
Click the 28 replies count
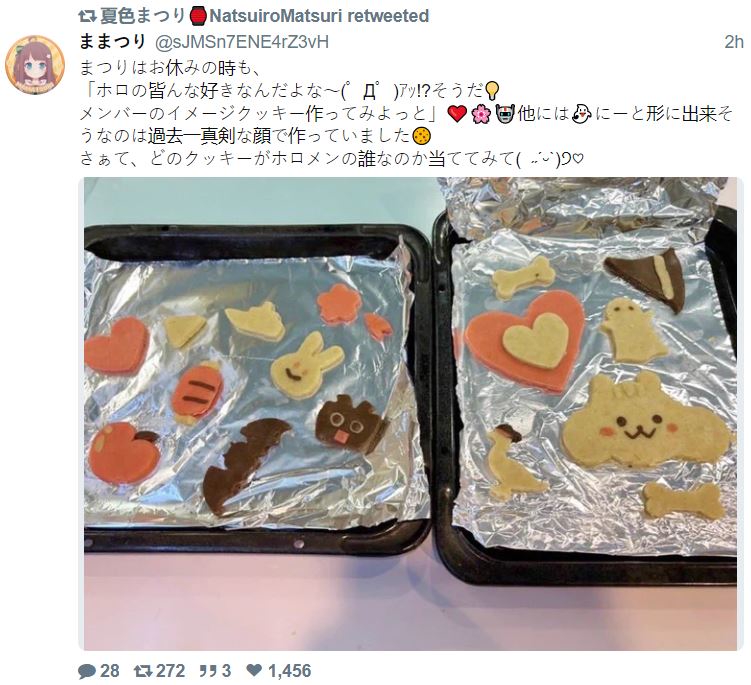pyautogui.click(x=110, y=671)
